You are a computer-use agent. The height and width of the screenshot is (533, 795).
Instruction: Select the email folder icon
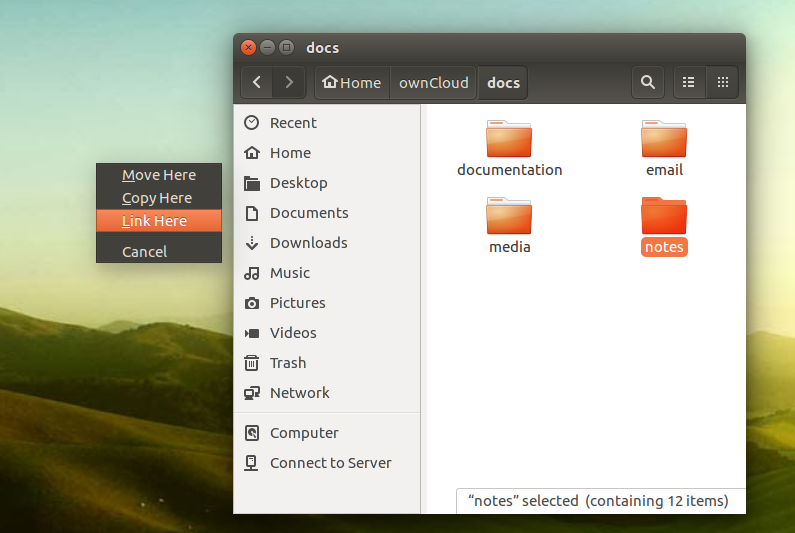click(x=664, y=139)
